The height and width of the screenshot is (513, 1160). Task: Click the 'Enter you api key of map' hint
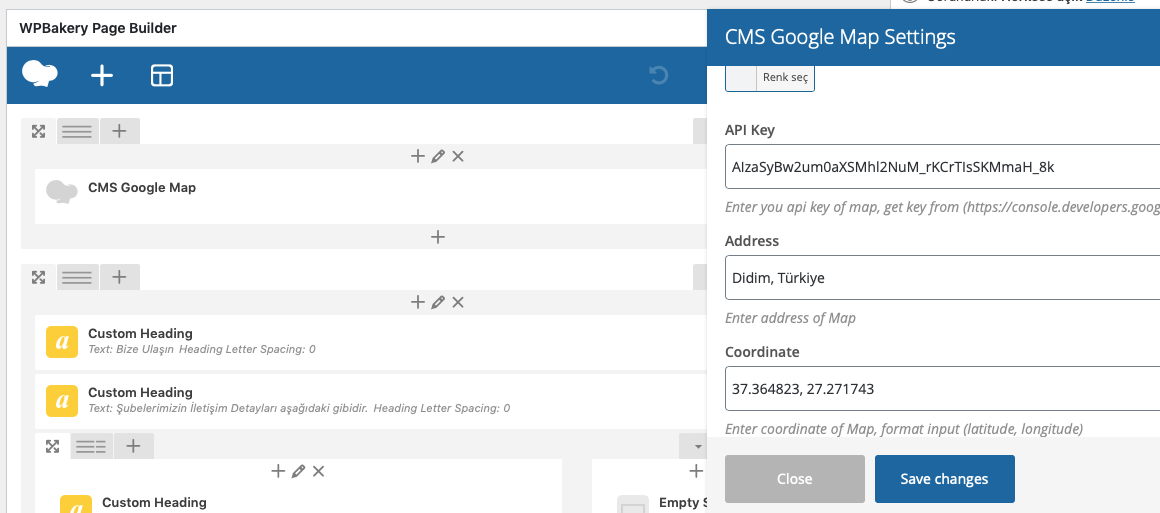click(942, 207)
